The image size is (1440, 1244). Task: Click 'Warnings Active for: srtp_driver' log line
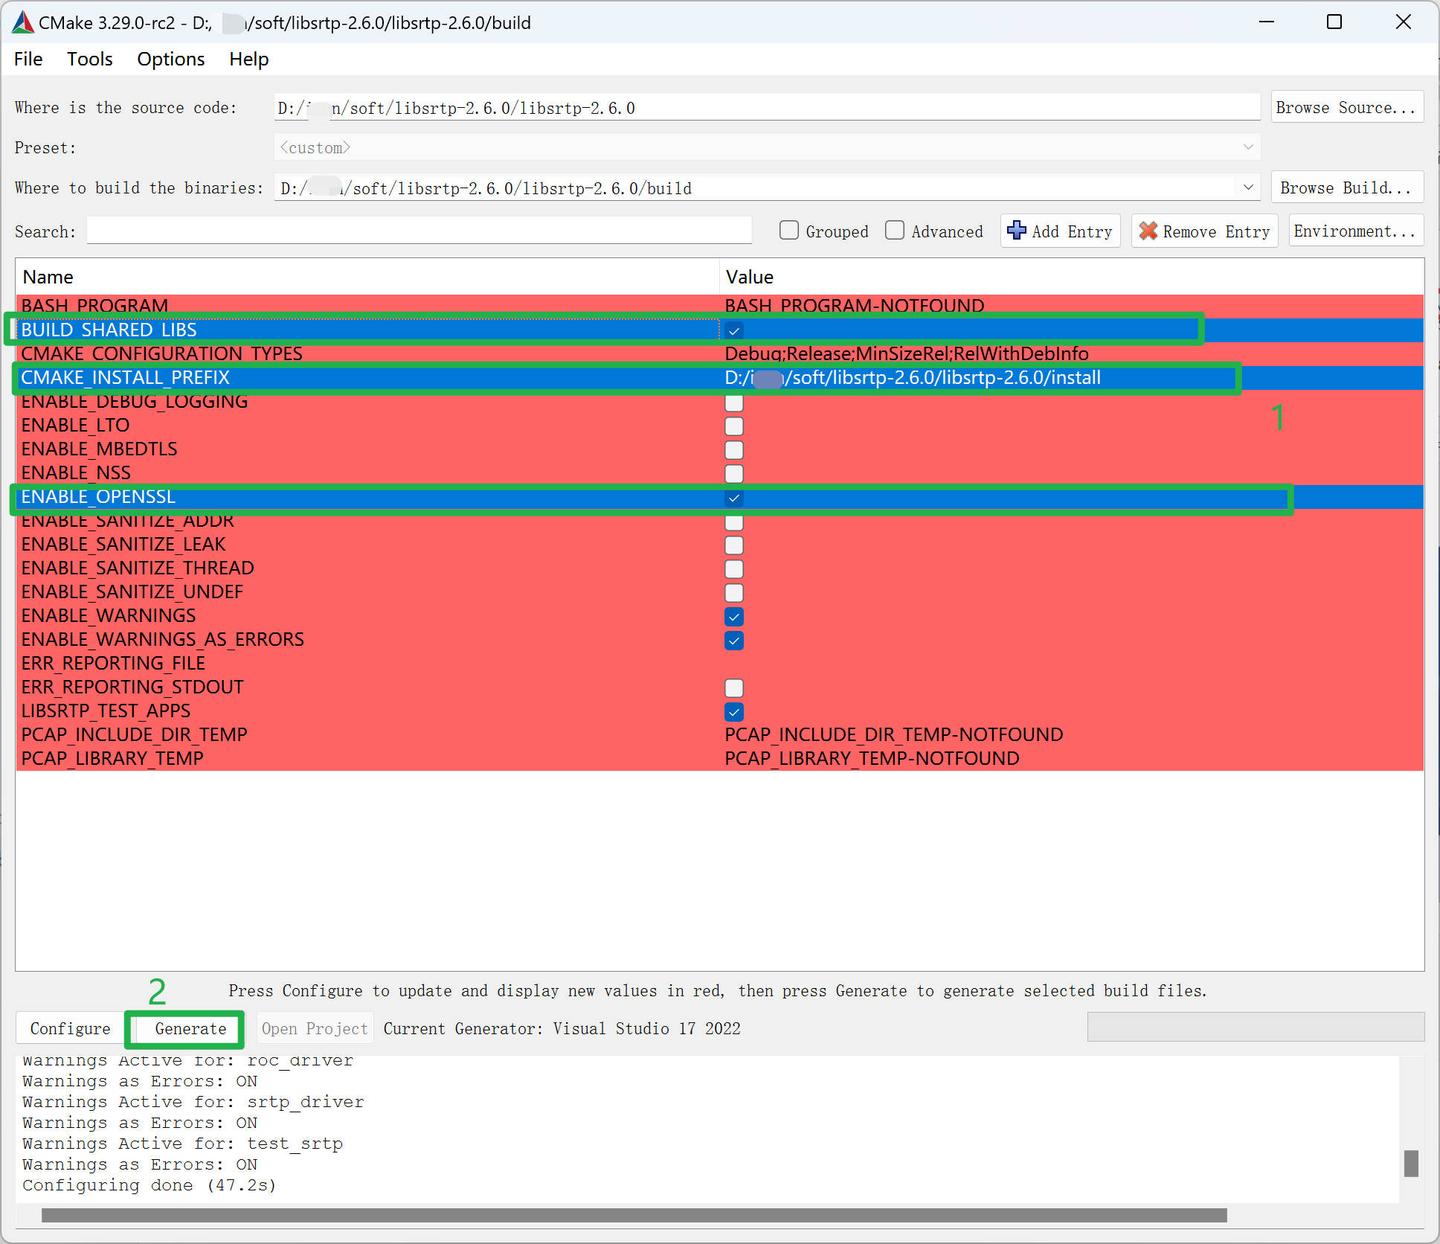pos(193,1102)
